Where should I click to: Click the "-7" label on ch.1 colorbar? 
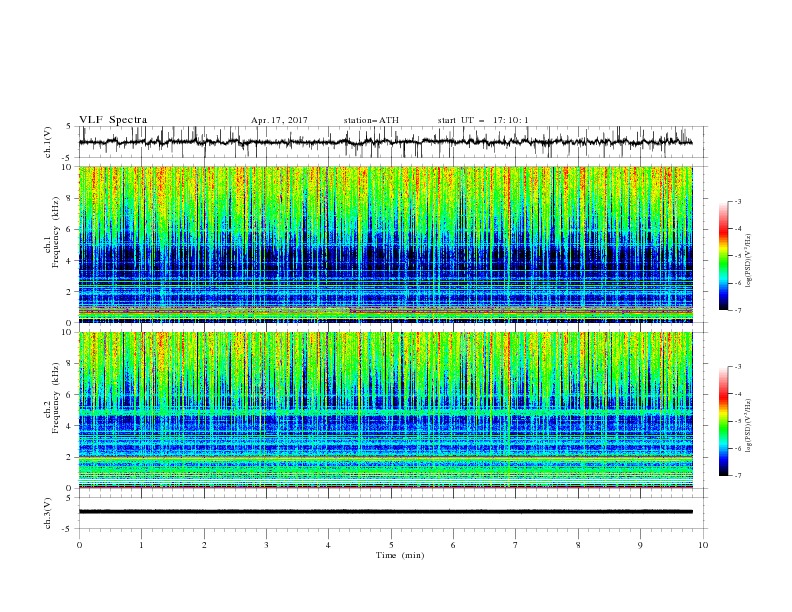click(x=737, y=310)
